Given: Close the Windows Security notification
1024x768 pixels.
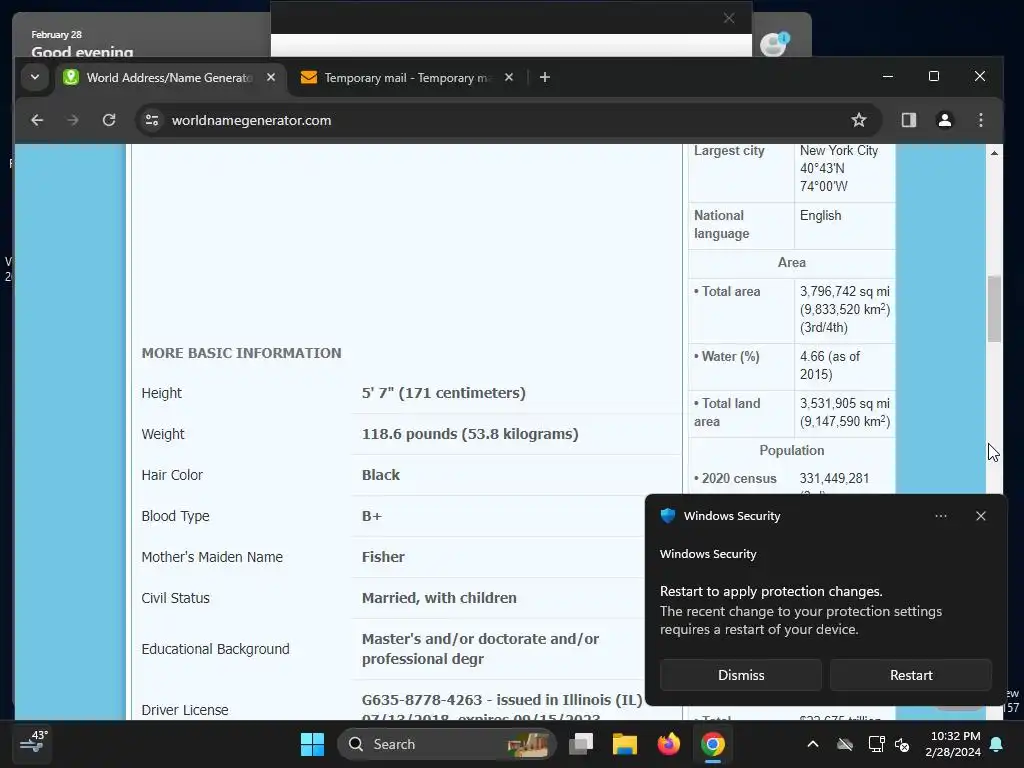Looking at the screenshot, I should click(x=980, y=516).
